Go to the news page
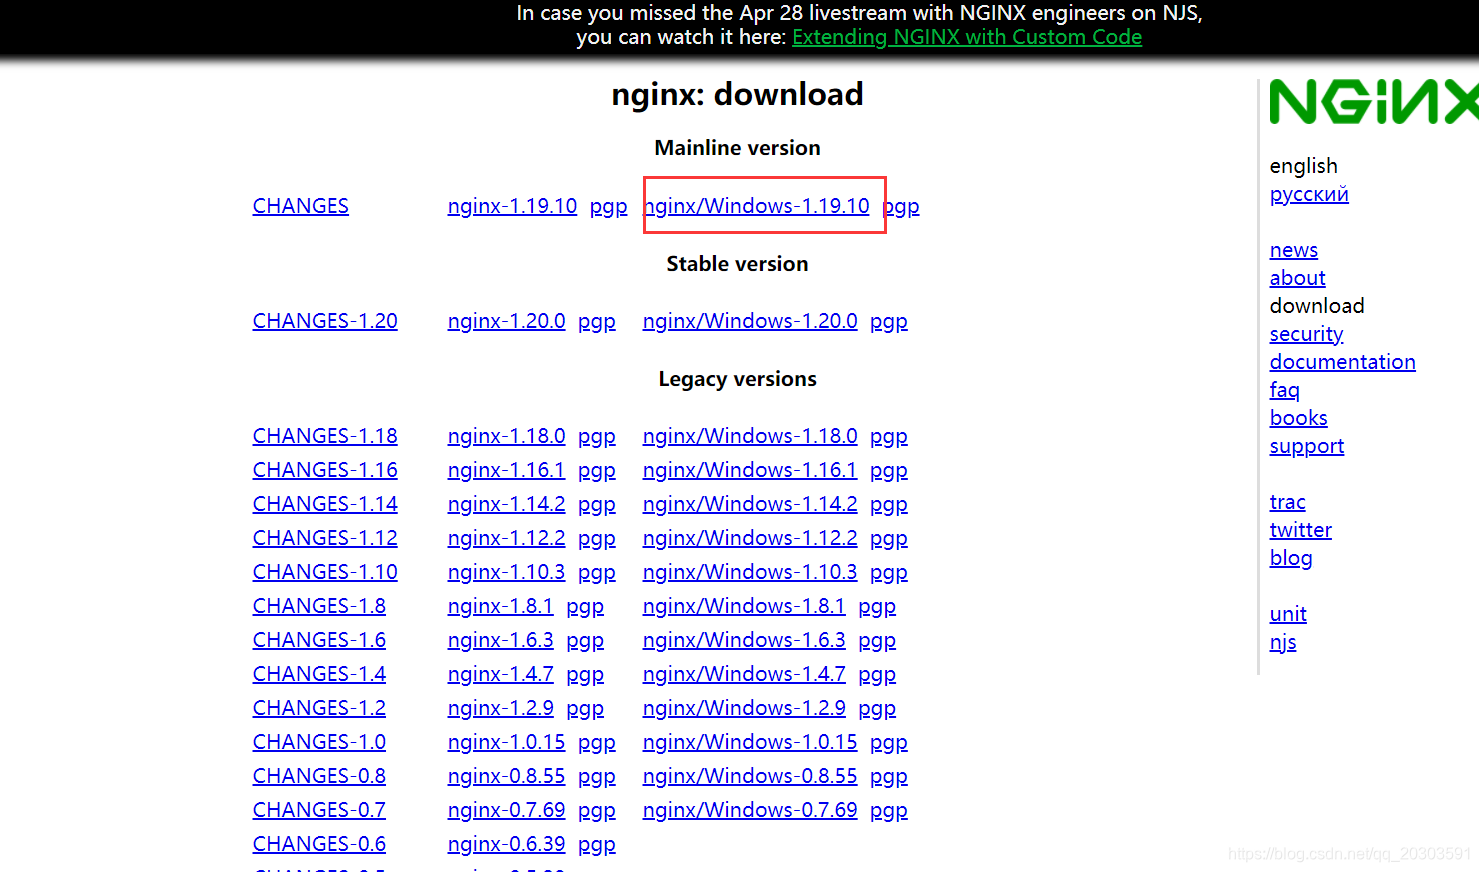Image resolution: width=1479 pixels, height=872 pixels. (1294, 250)
